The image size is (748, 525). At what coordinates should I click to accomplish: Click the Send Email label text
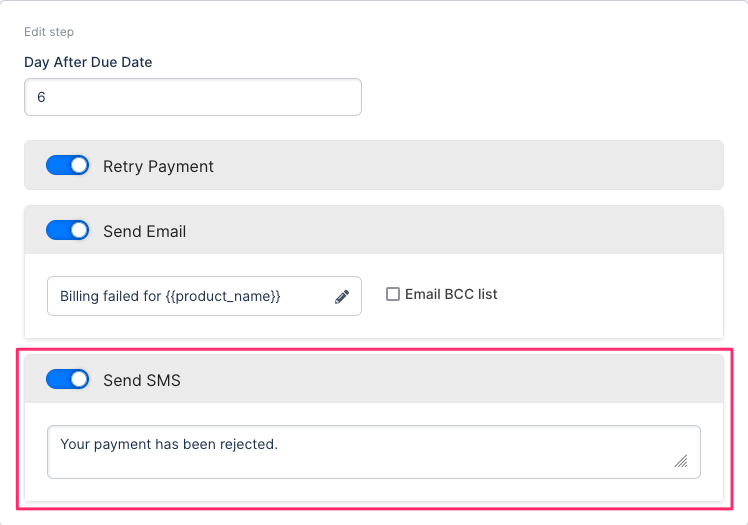click(x=145, y=231)
